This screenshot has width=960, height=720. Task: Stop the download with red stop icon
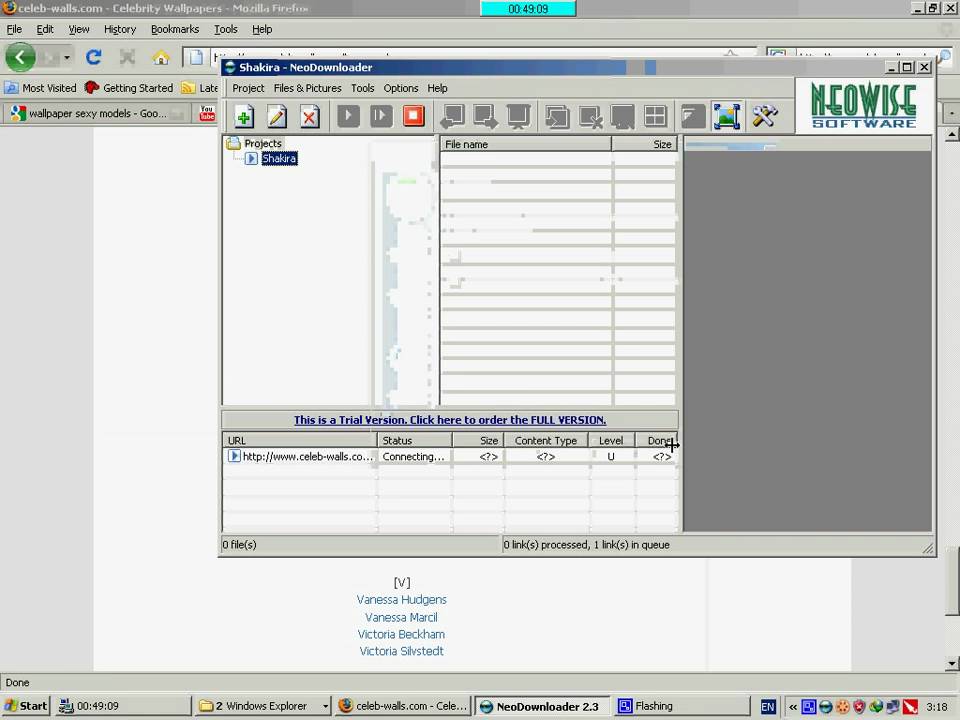414,116
